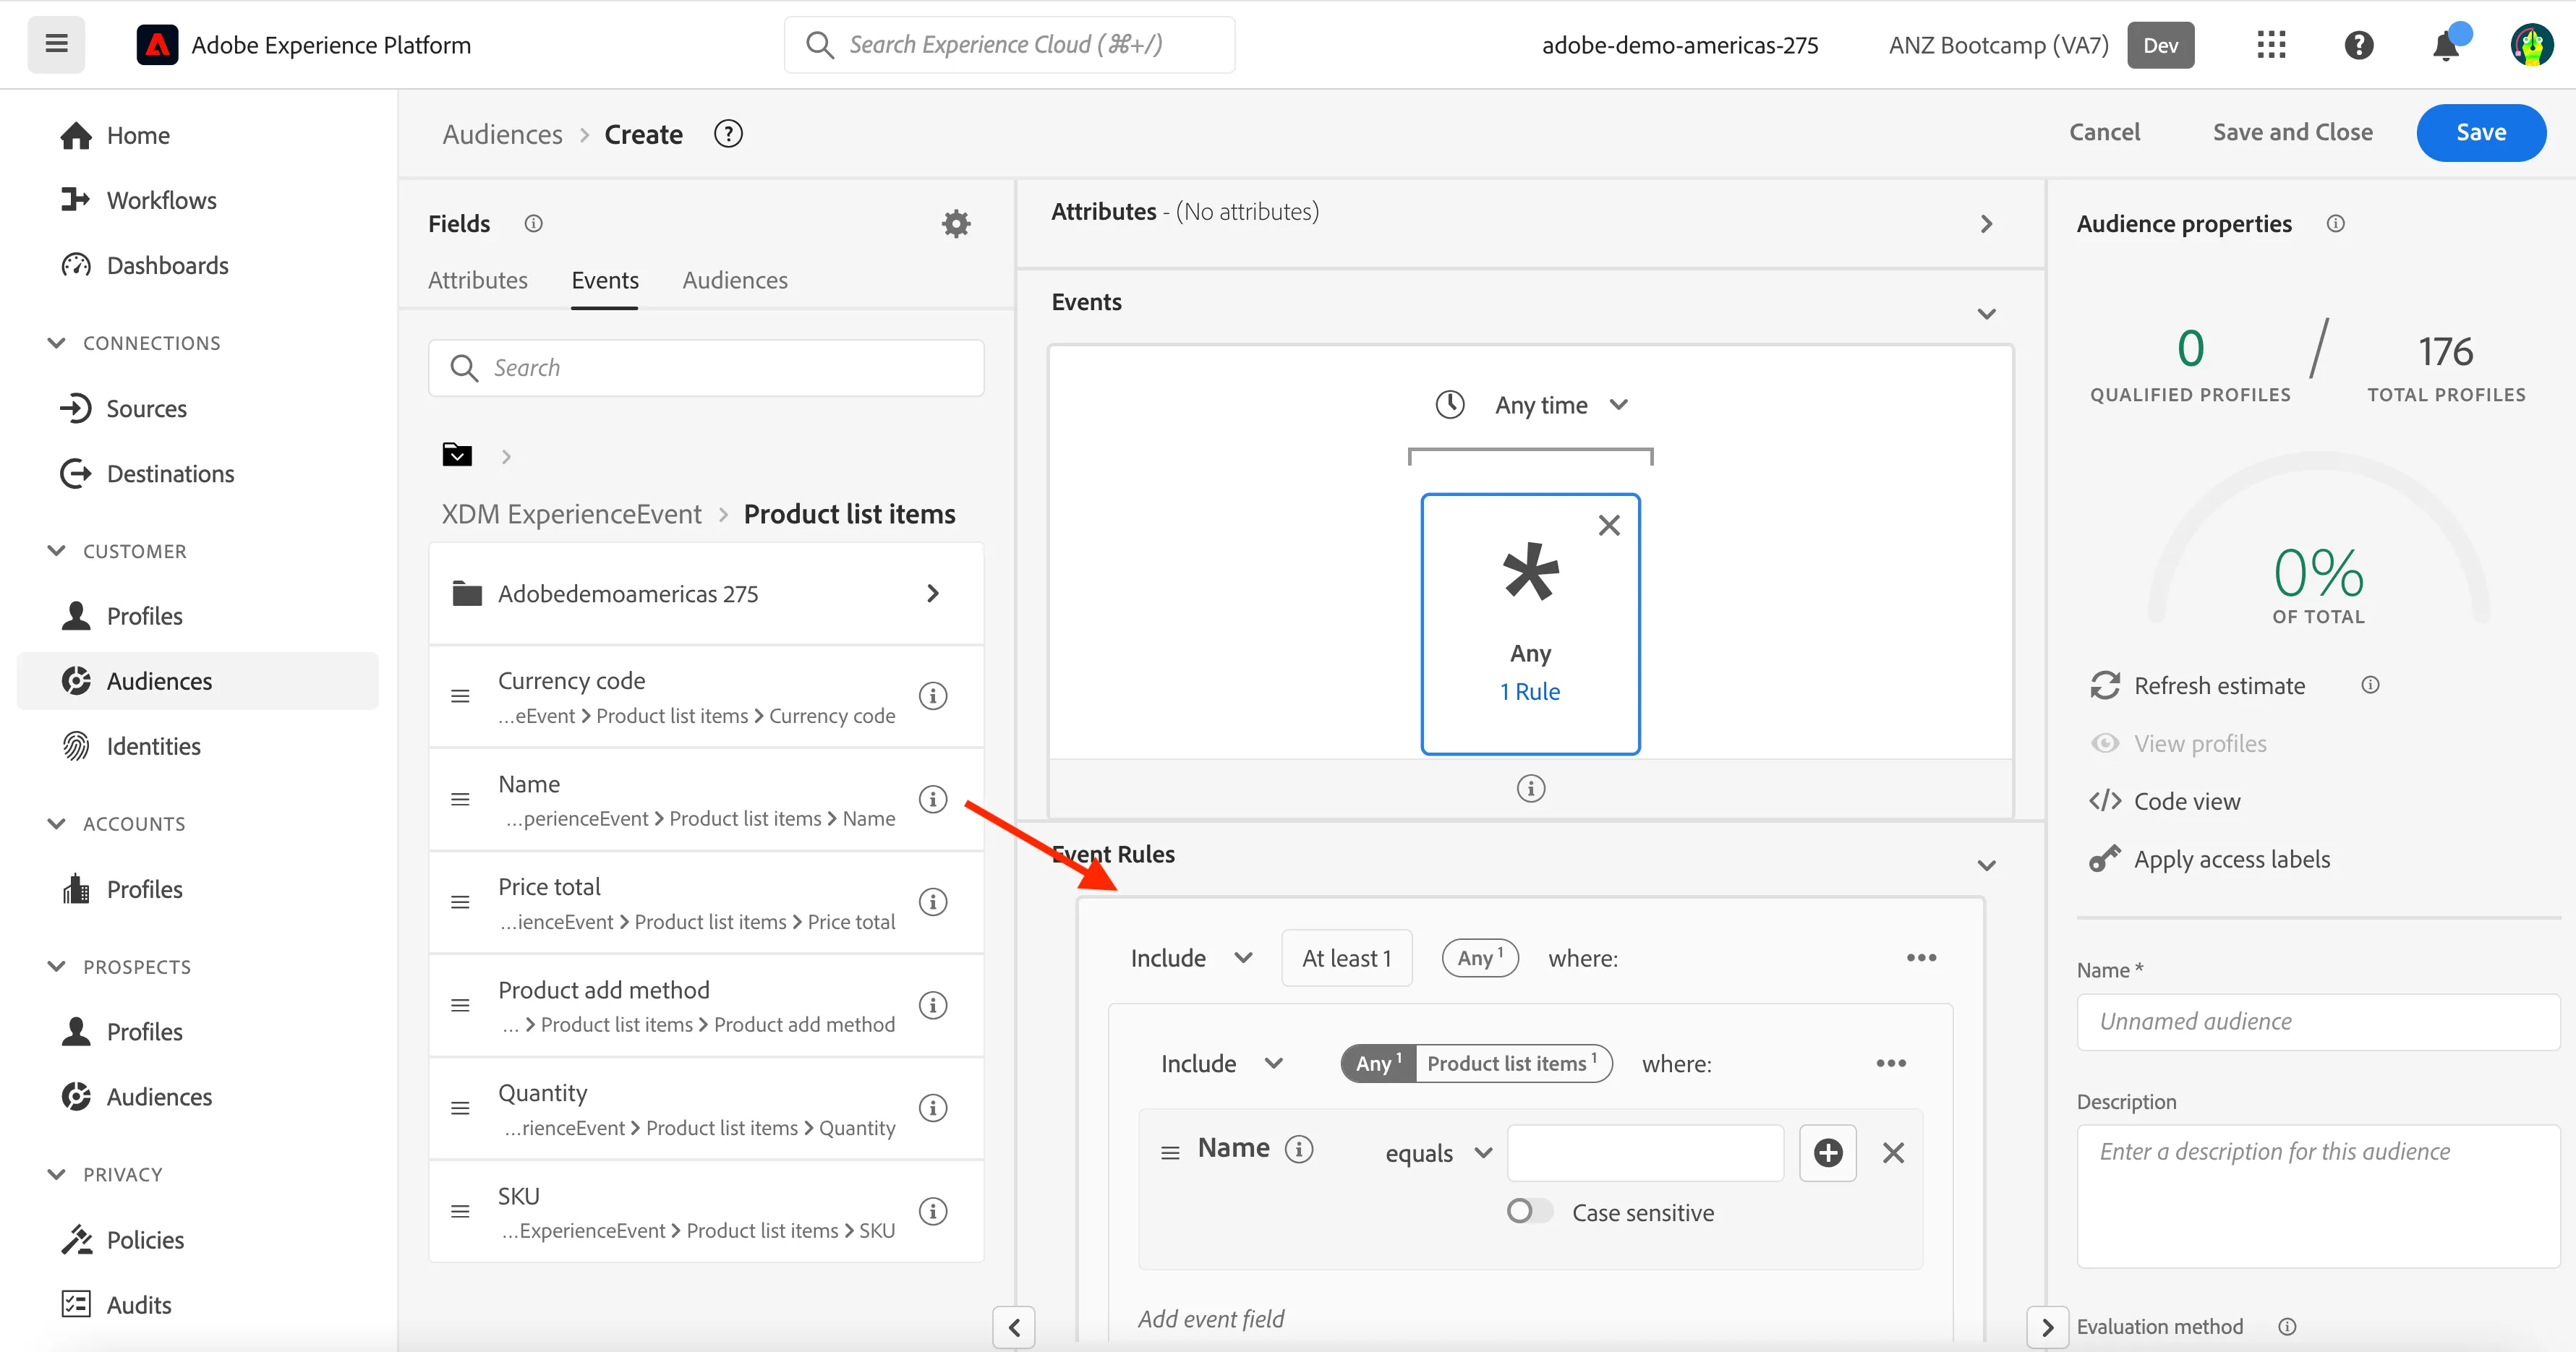Viewport: 2576px width, 1352px height.
Task: Click the Refresh estimate icon
Action: pos(2105,686)
